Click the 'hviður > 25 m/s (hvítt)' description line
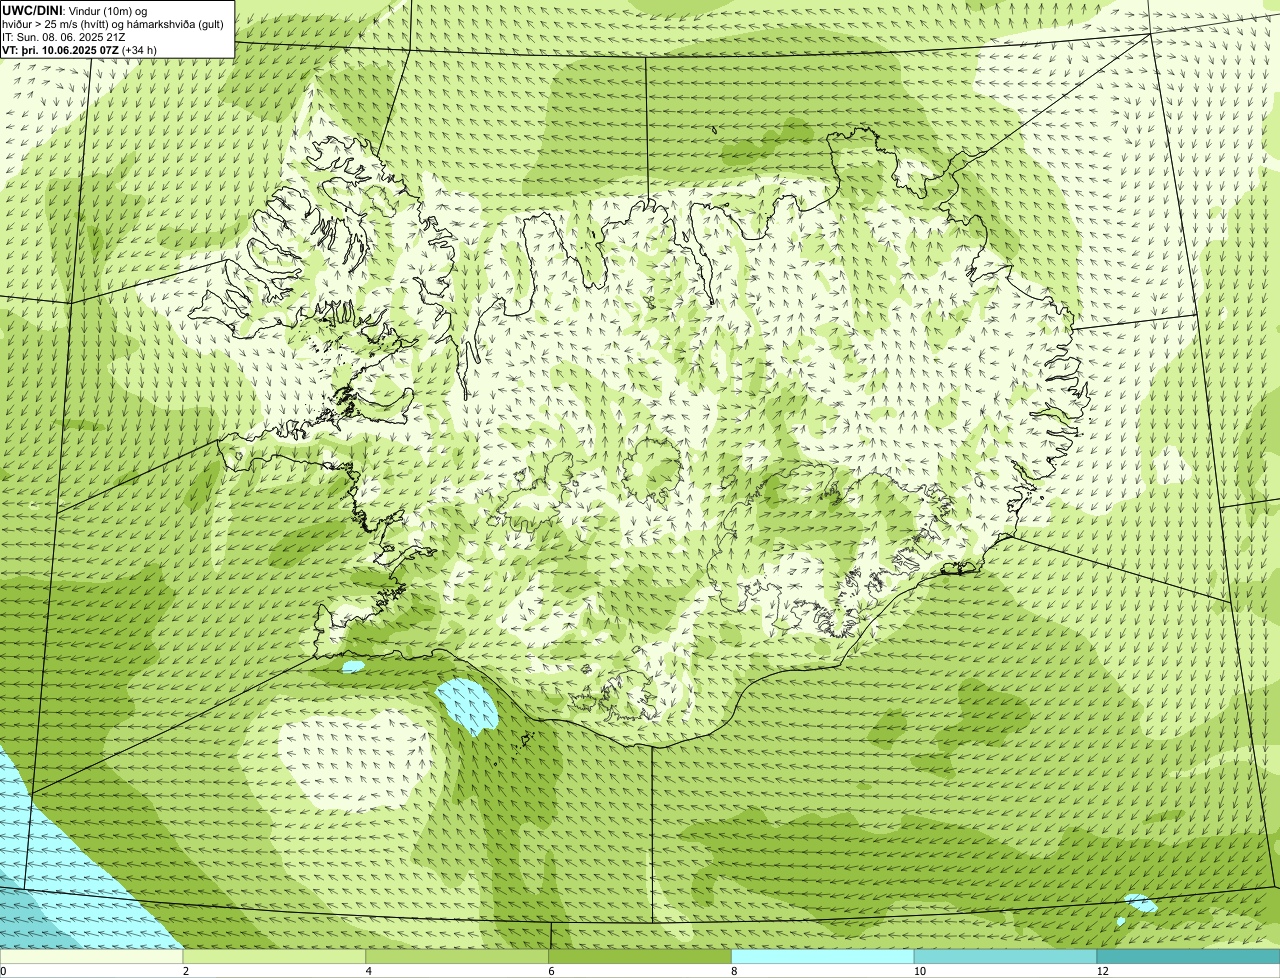This screenshot has width=1280, height=978. pyautogui.click(x=113, y=24)
